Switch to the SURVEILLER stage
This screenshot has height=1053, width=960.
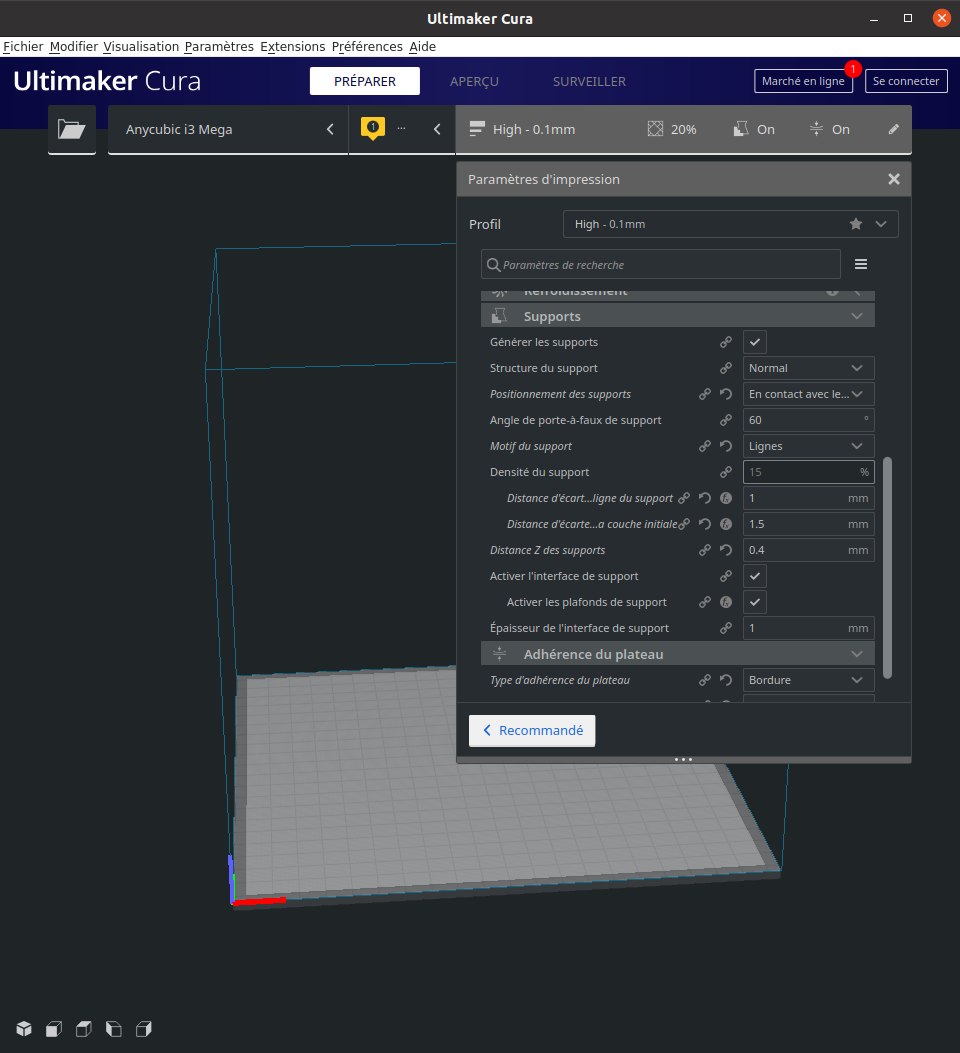[589, 81]
